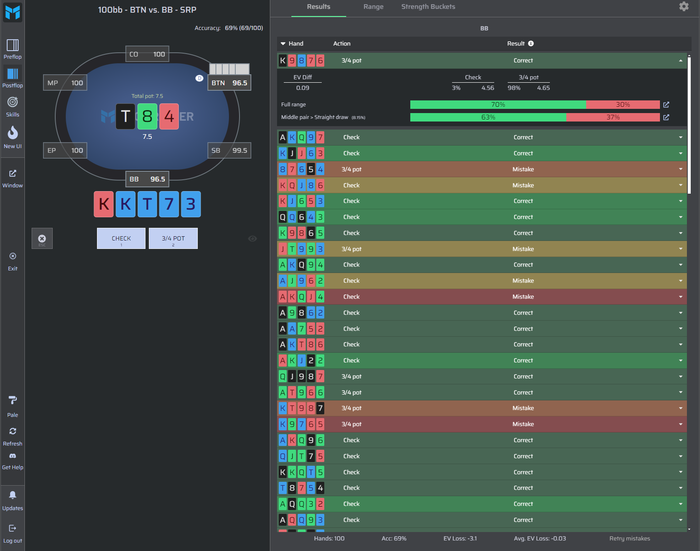700x551 pixels.
Task: Click the Accuracy 69% label above table
Action: click(x=229, y=28)
